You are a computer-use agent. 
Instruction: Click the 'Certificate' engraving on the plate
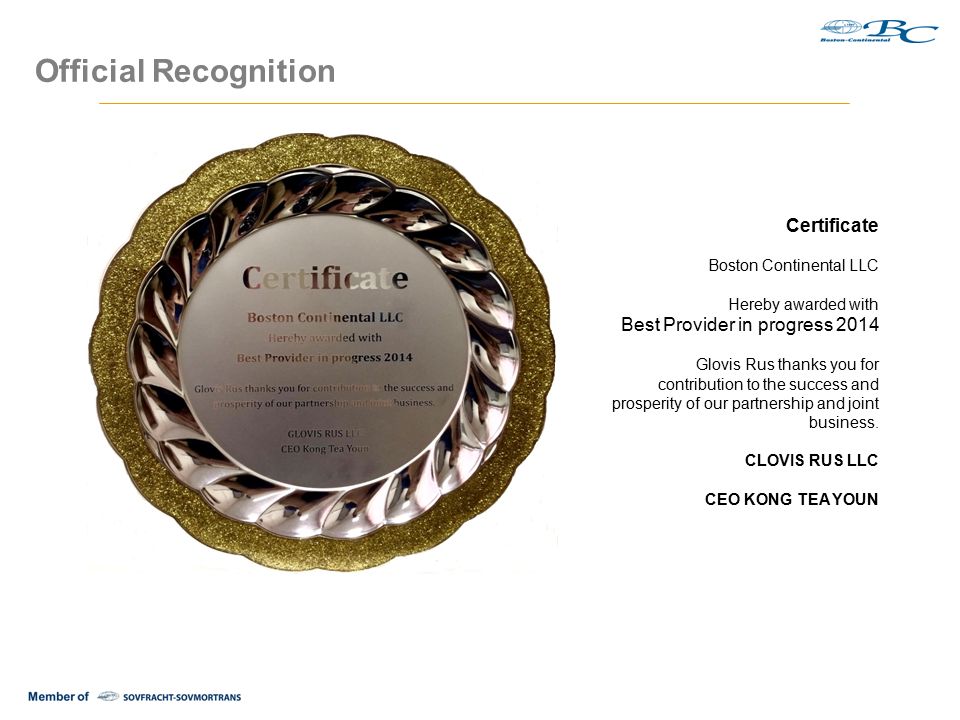(x=325, y=278)
